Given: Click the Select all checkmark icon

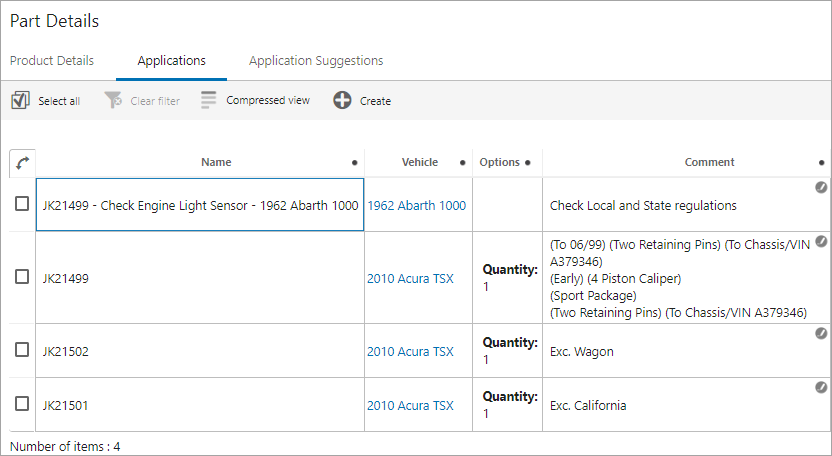Looking at the screenshot, I should click(x=20, y=100).
